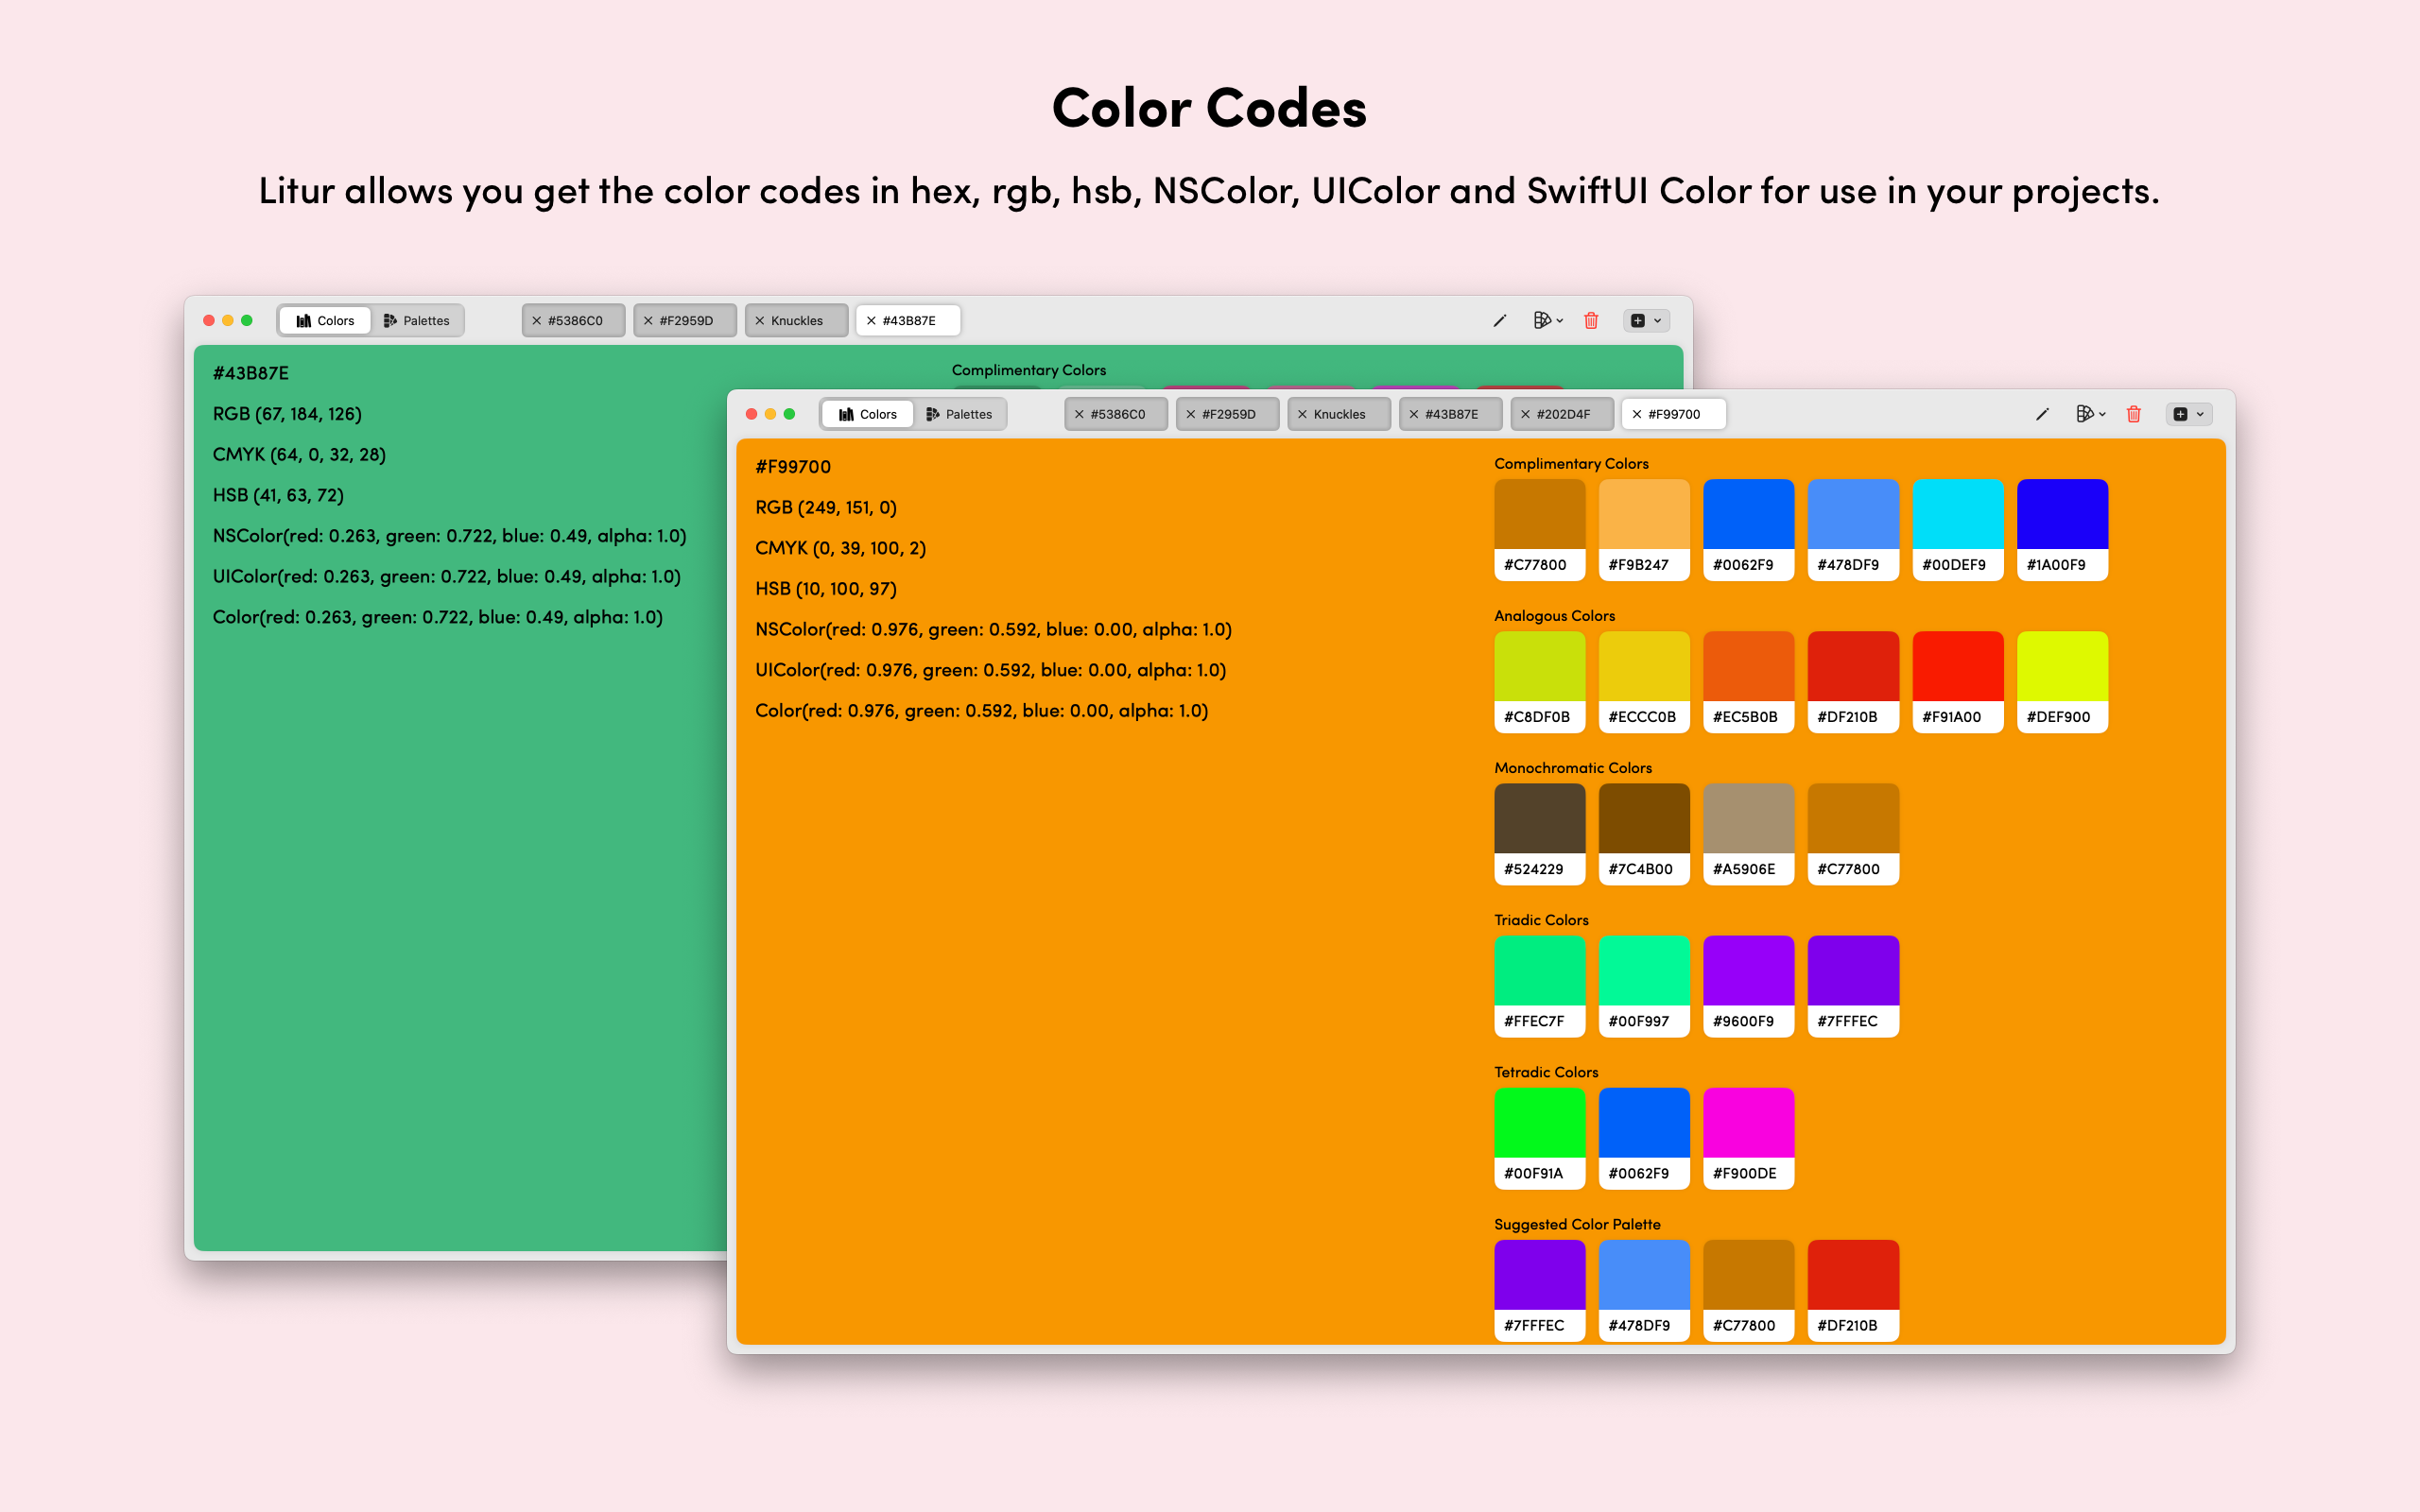Screen dimensions: 2420x1512
Task: Click the HSB (10, 100, 97) value text
Action: click(825, 589)
